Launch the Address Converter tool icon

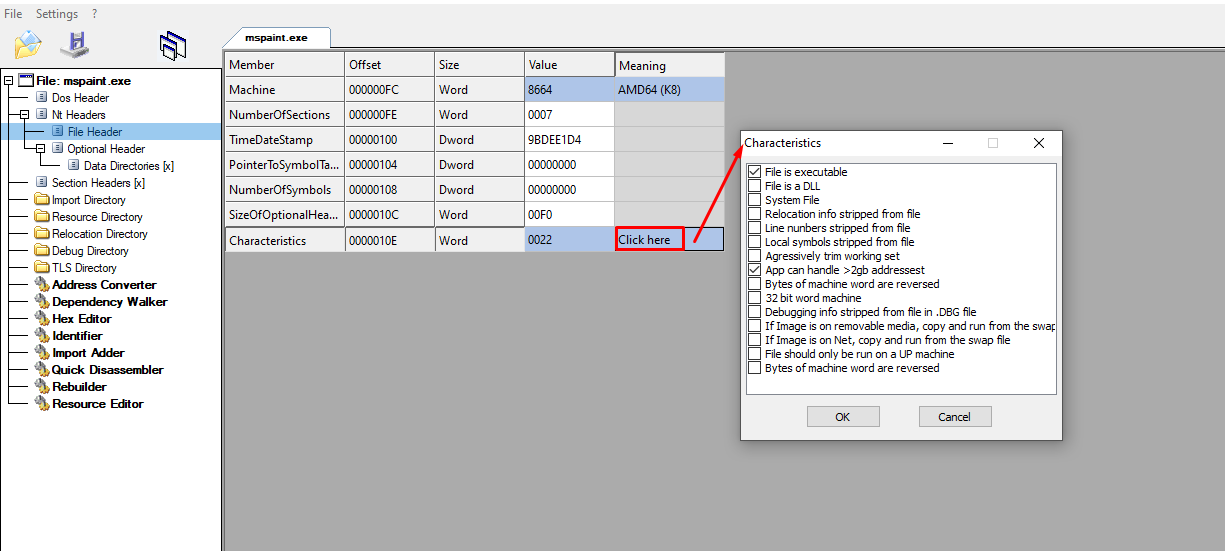(42, 285)
